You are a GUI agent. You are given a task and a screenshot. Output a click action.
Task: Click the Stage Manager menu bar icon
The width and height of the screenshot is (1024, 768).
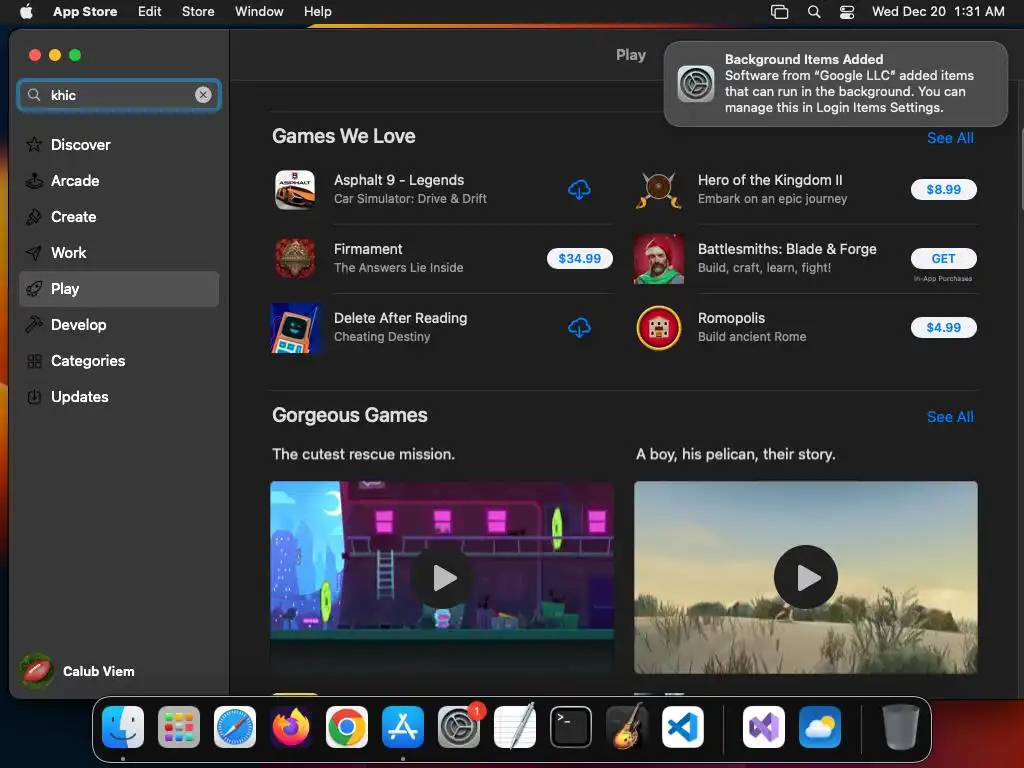pyautogui.click(x=779, y=11)
